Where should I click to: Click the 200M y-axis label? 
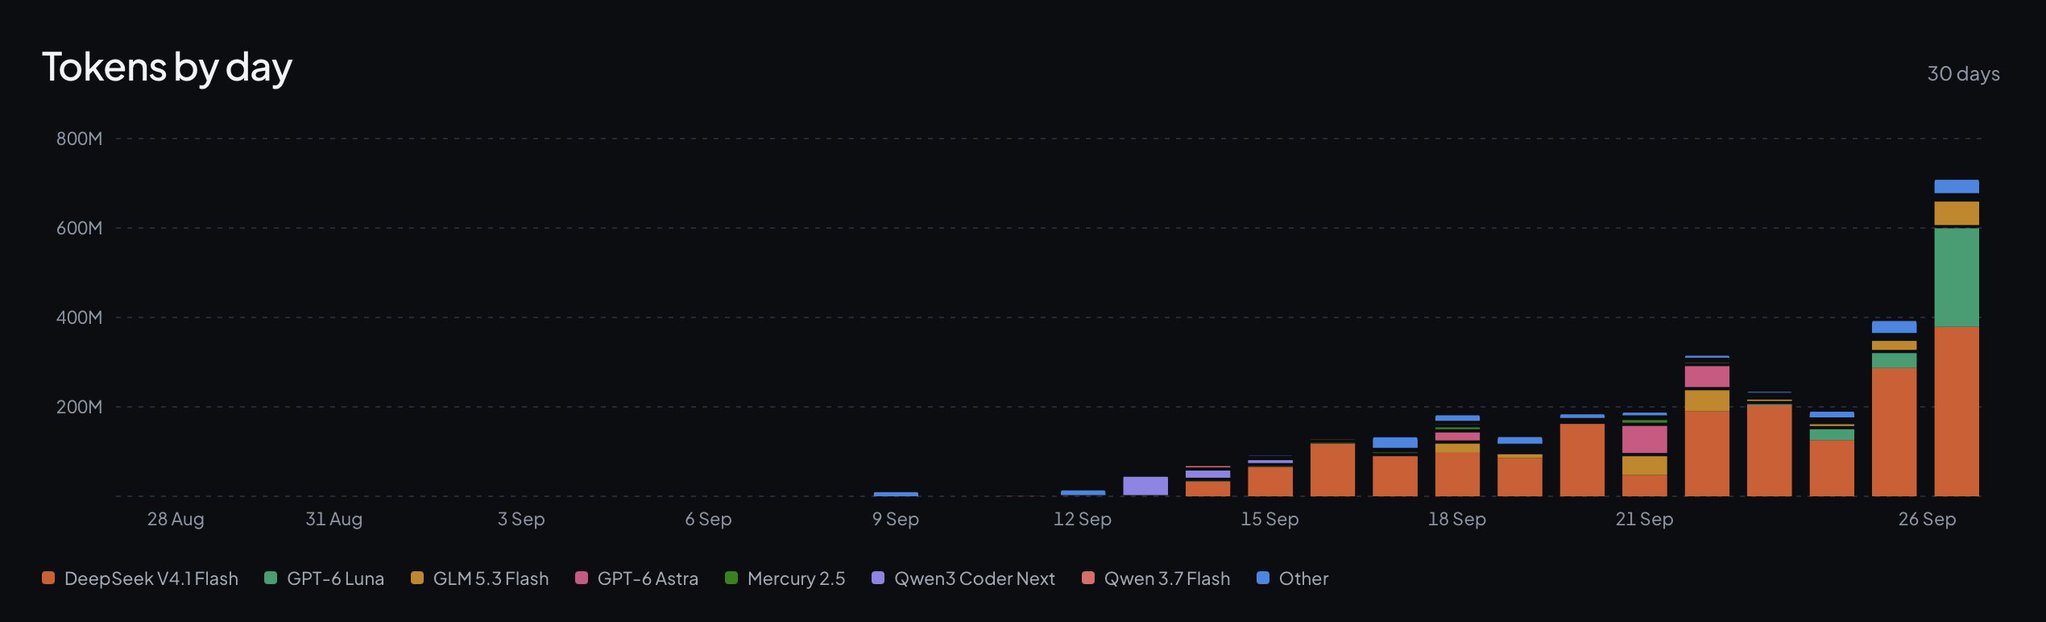(79, 407)
